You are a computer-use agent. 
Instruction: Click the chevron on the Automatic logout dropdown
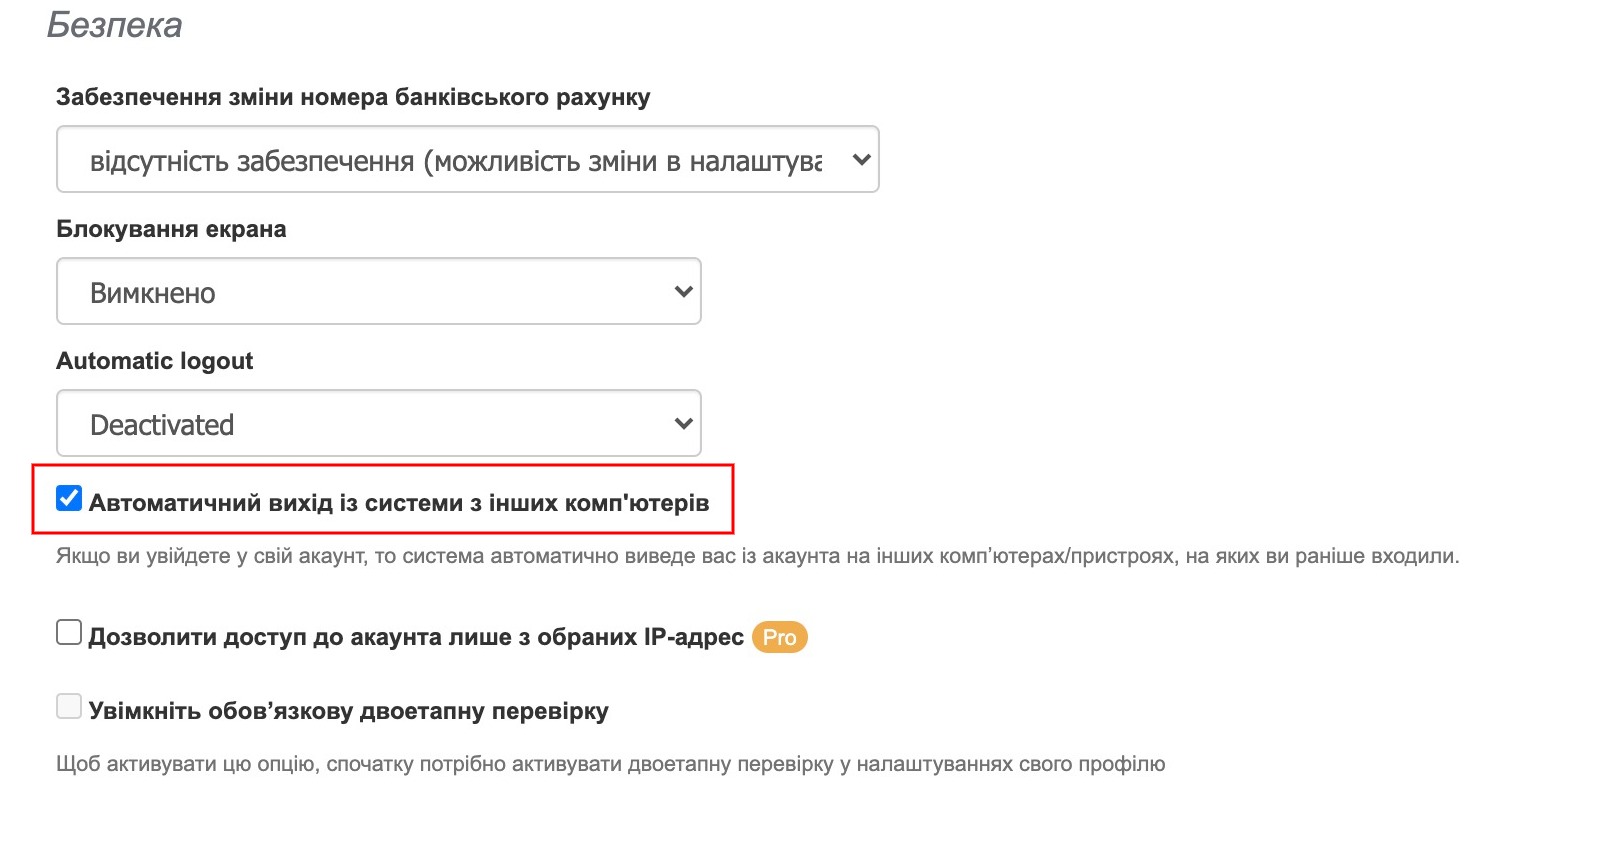click(683, 422)
